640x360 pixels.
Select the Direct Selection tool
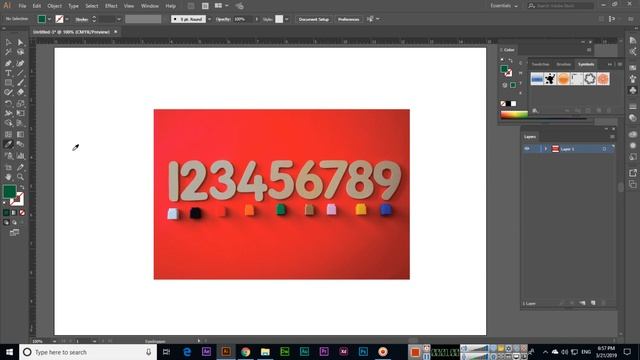coord(20,42)
